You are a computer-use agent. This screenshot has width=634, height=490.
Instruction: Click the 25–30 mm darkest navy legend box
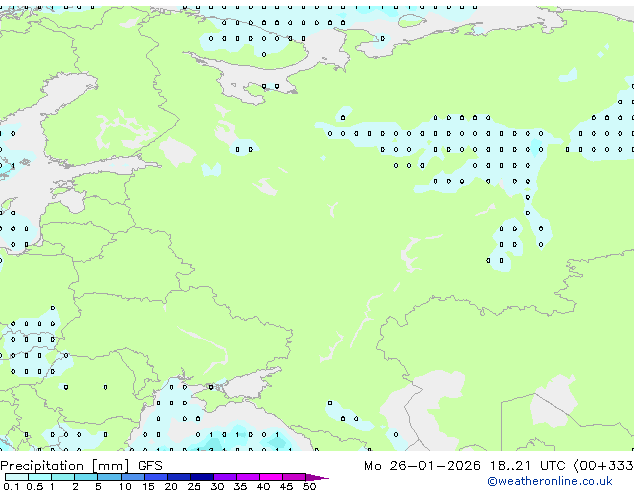point(202,477)
